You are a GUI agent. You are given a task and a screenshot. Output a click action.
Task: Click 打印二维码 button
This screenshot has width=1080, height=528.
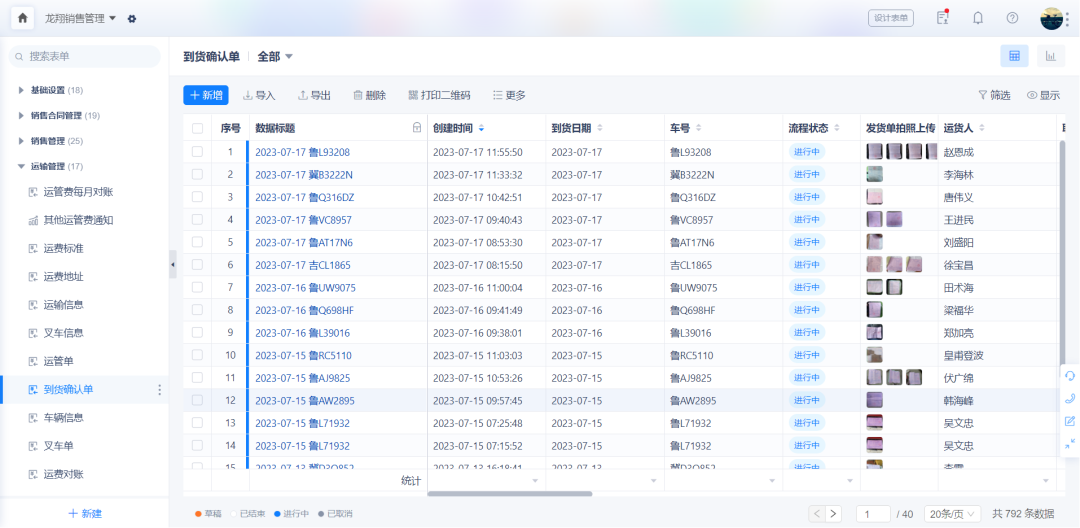[439, 96]
